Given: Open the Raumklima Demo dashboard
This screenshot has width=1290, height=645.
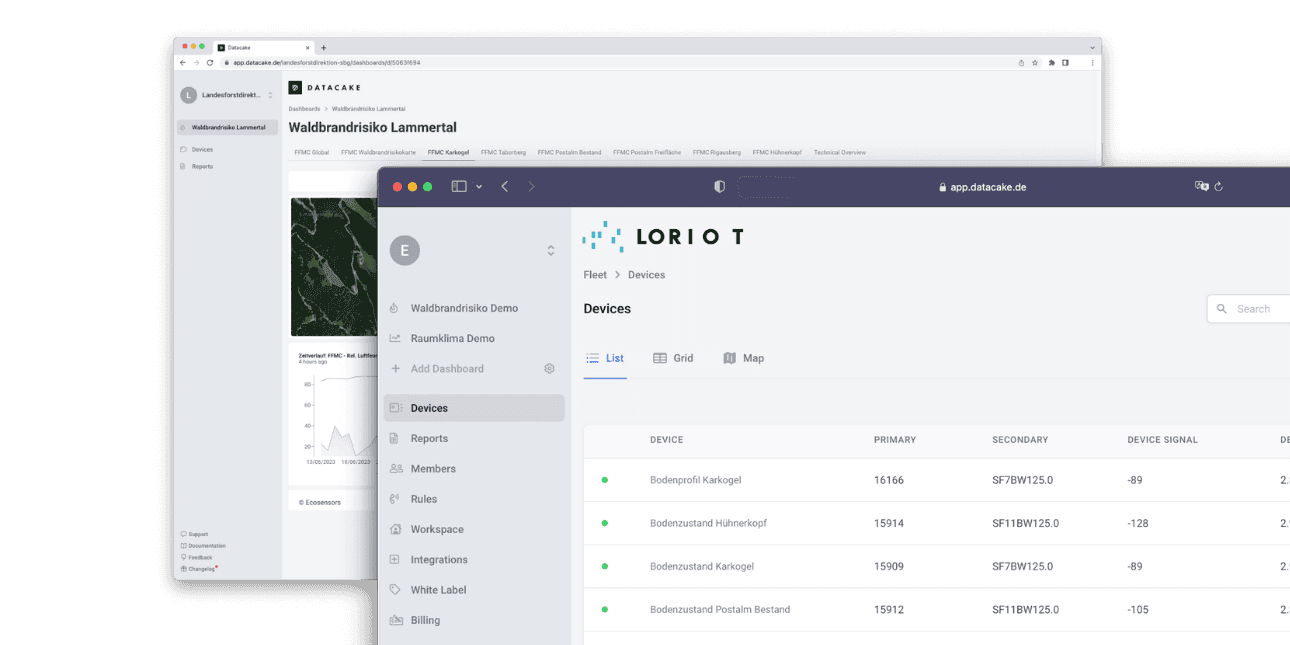Looking at the screenshot, I should 452,338.
